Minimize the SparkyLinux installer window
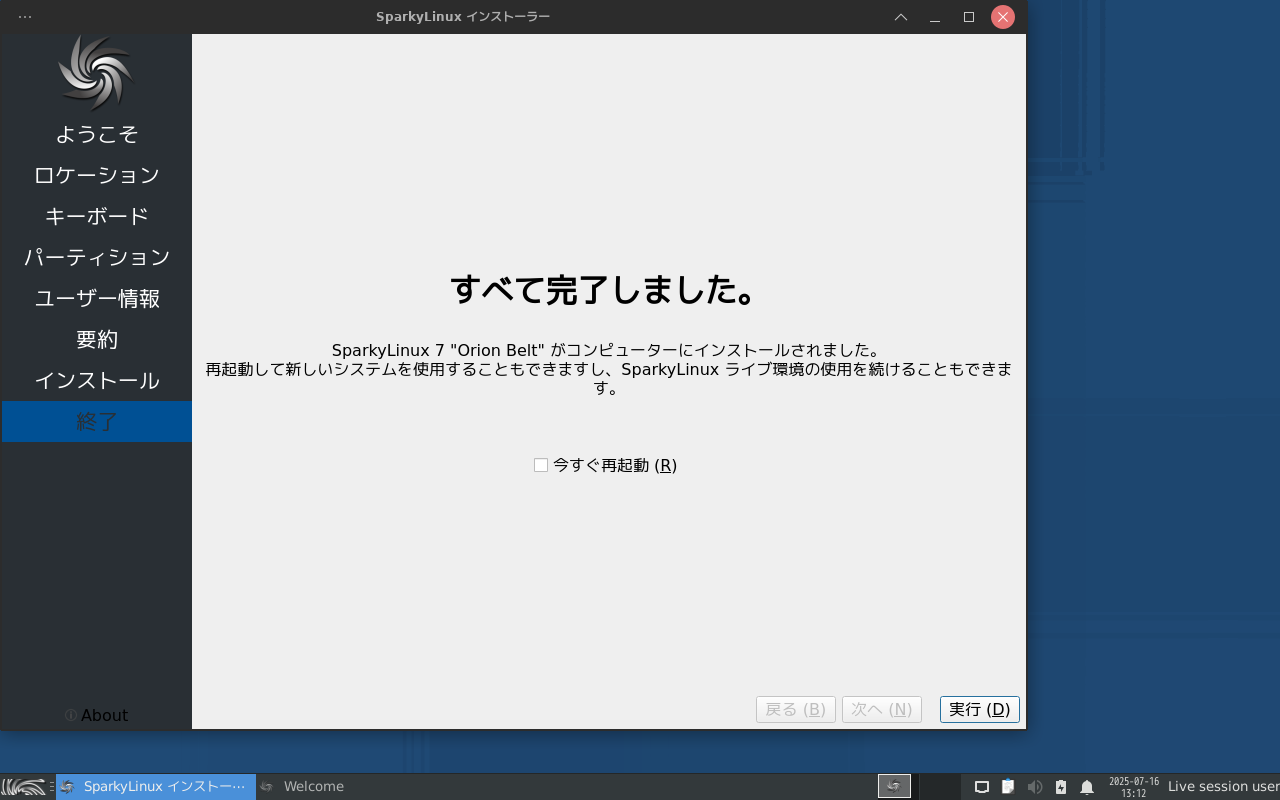This screenshot has width=1280, height=800. pyautogui.click(x=935, y=17)
